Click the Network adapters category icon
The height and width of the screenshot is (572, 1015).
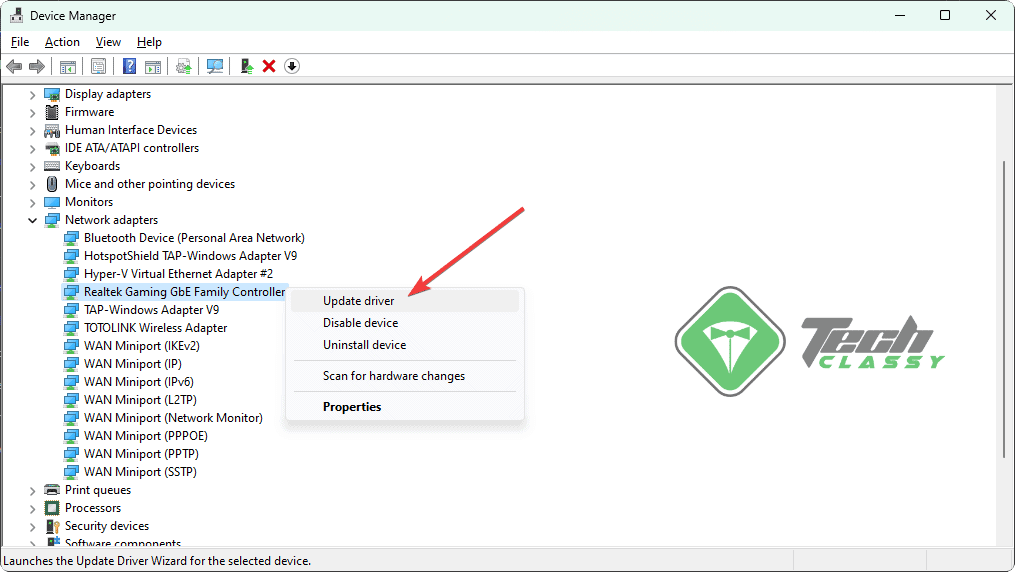pyautogui.click(x=52, y=221)
